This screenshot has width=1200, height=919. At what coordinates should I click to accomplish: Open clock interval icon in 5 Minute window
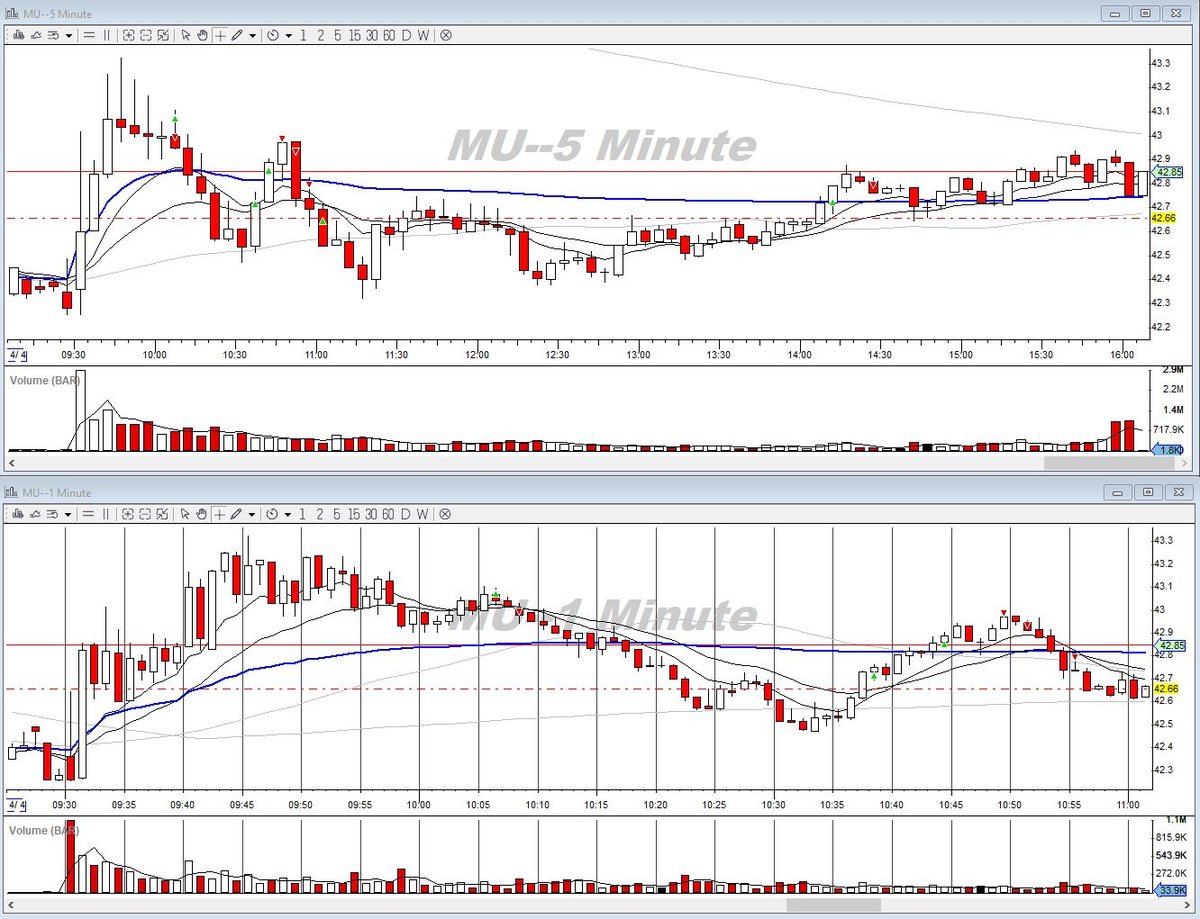[x=273, y=35]
